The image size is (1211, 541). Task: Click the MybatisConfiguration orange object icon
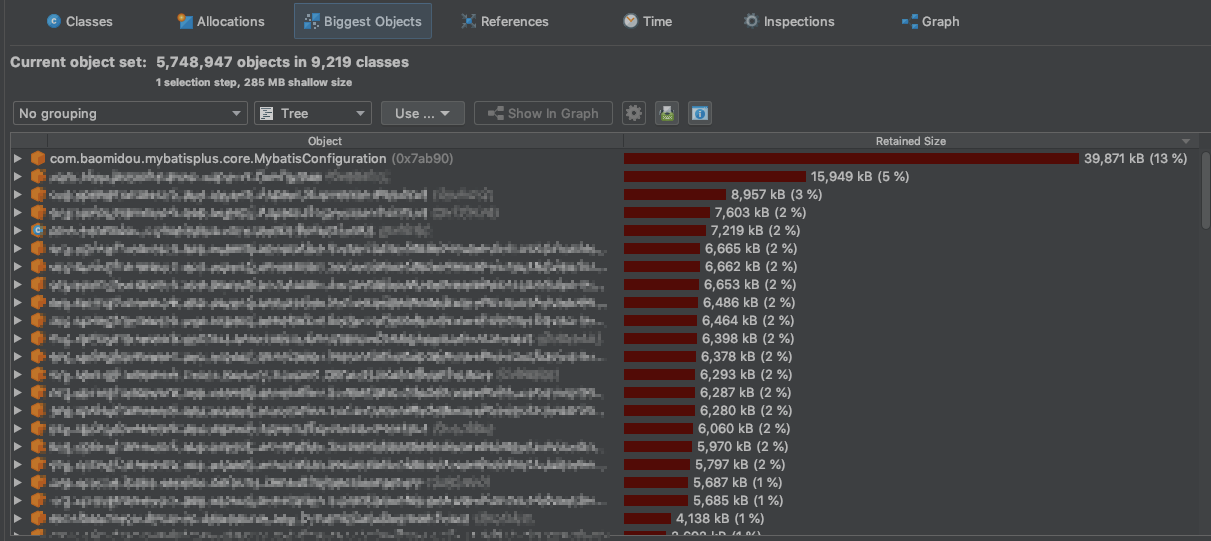[x=38, y=159]
